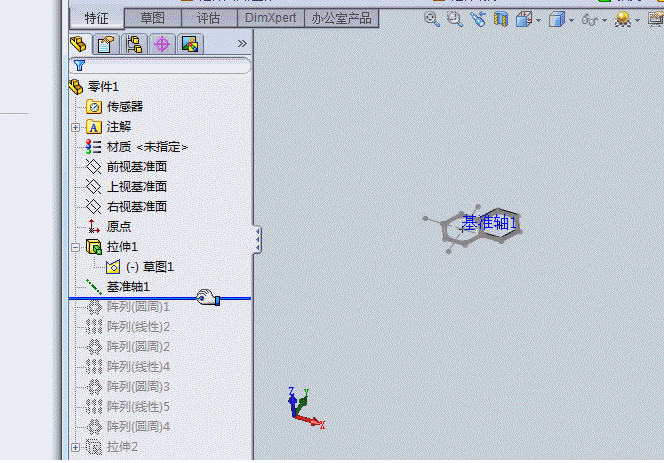Collapse the feature tree panel splitter
Screen dimensions: 664x463
click(257, 239)
